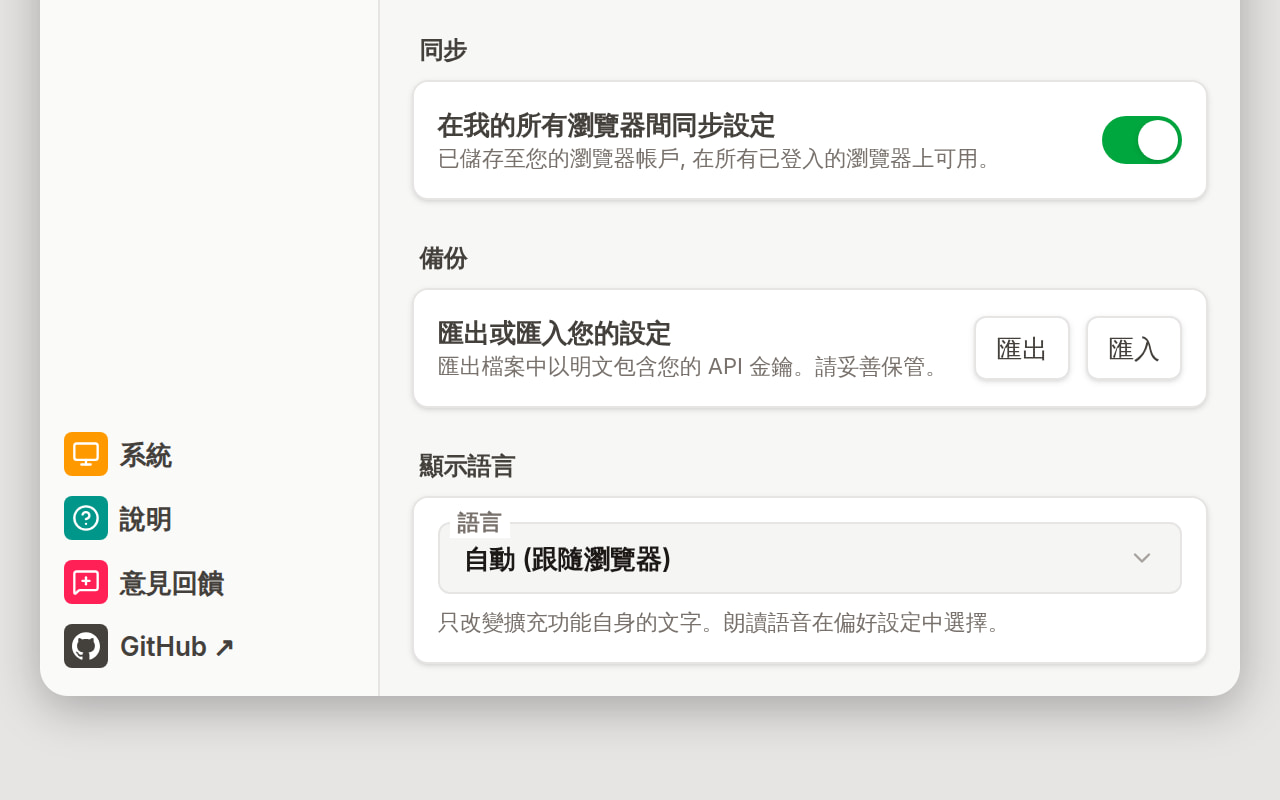Open the 系統 sidebar section

[145, 455]
